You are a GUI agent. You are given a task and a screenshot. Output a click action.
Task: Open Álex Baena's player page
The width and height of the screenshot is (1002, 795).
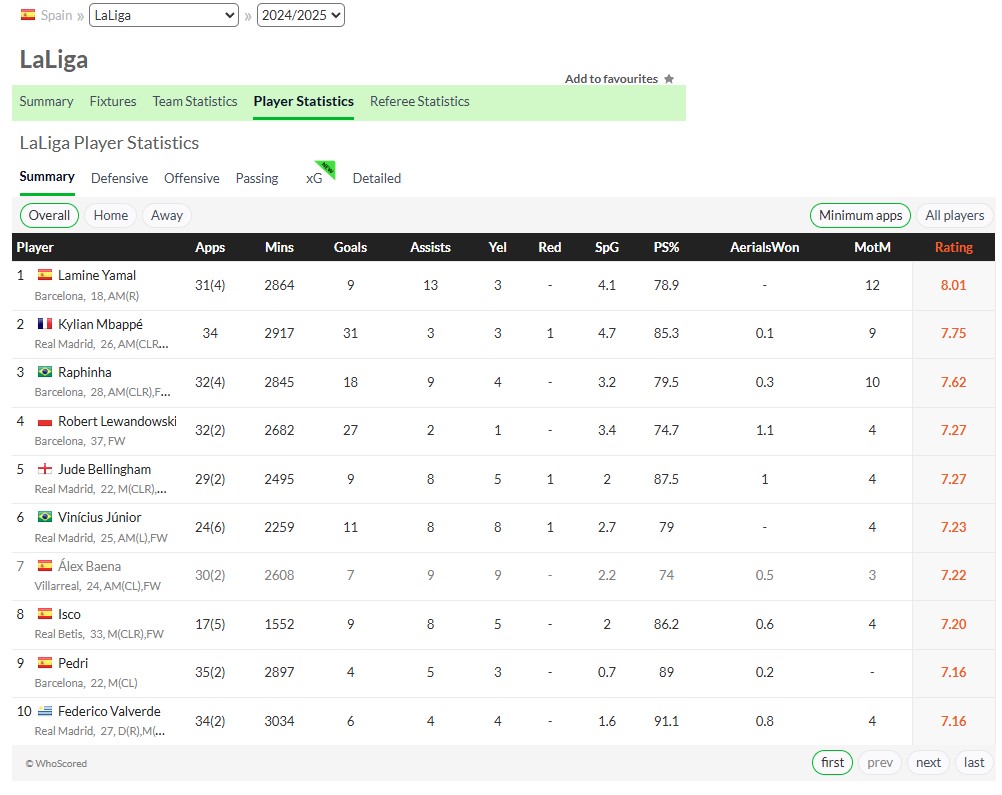[x=89, y=566]
